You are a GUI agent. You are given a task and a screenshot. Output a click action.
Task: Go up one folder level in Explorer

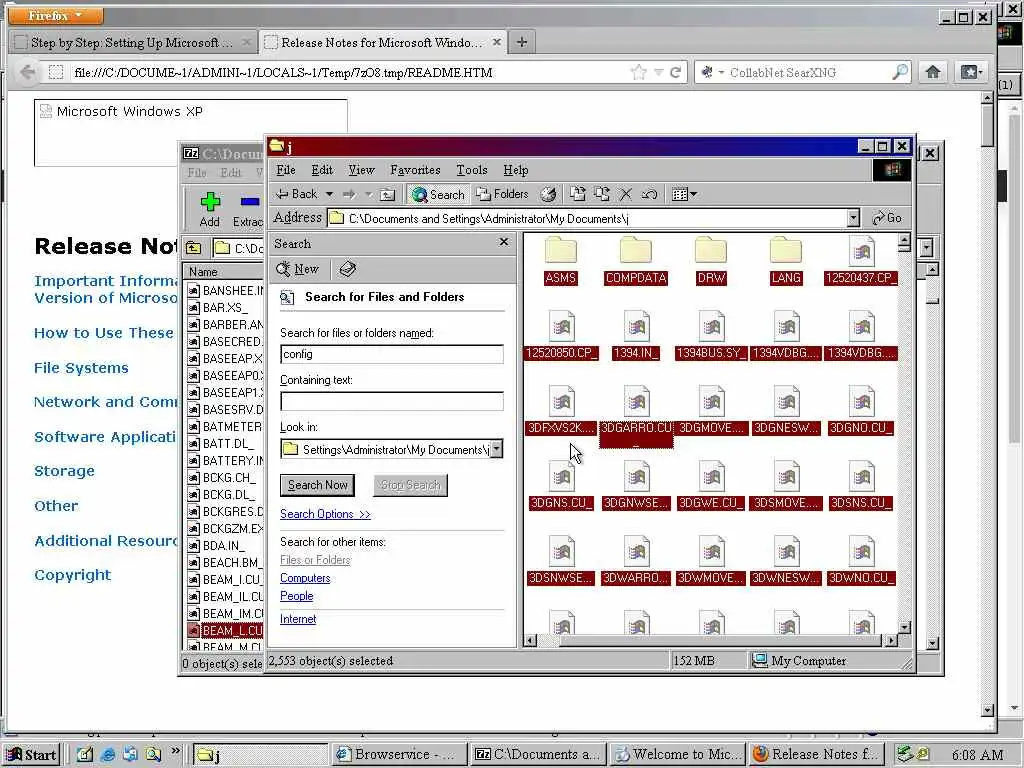point(387,194)
